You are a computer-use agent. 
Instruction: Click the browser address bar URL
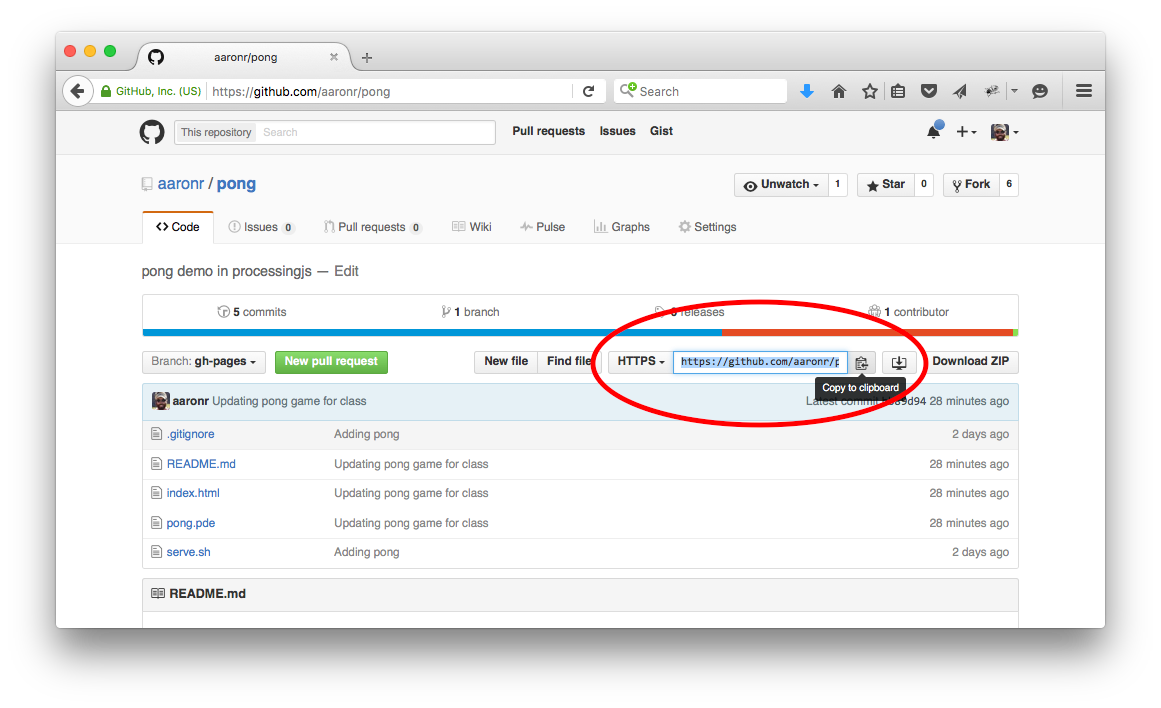301,92
